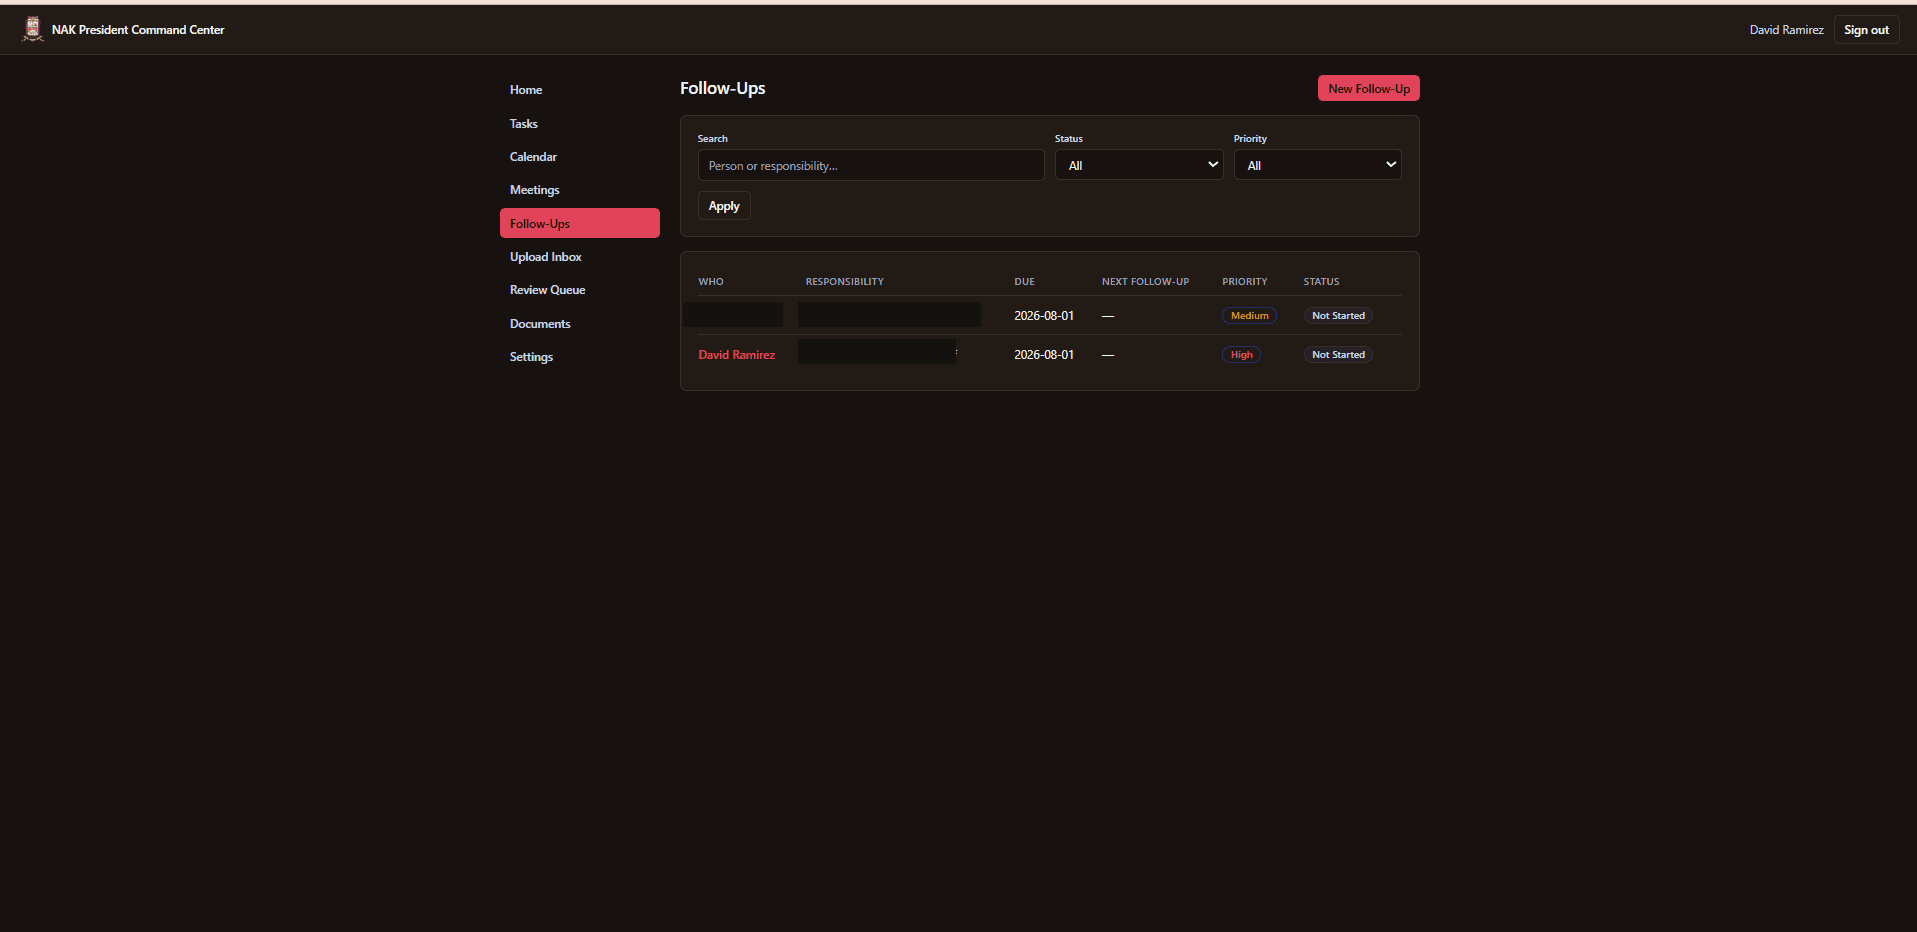1917x932 pixels.
Task: Click NAK President Command Center title
Action: point(138,30)
